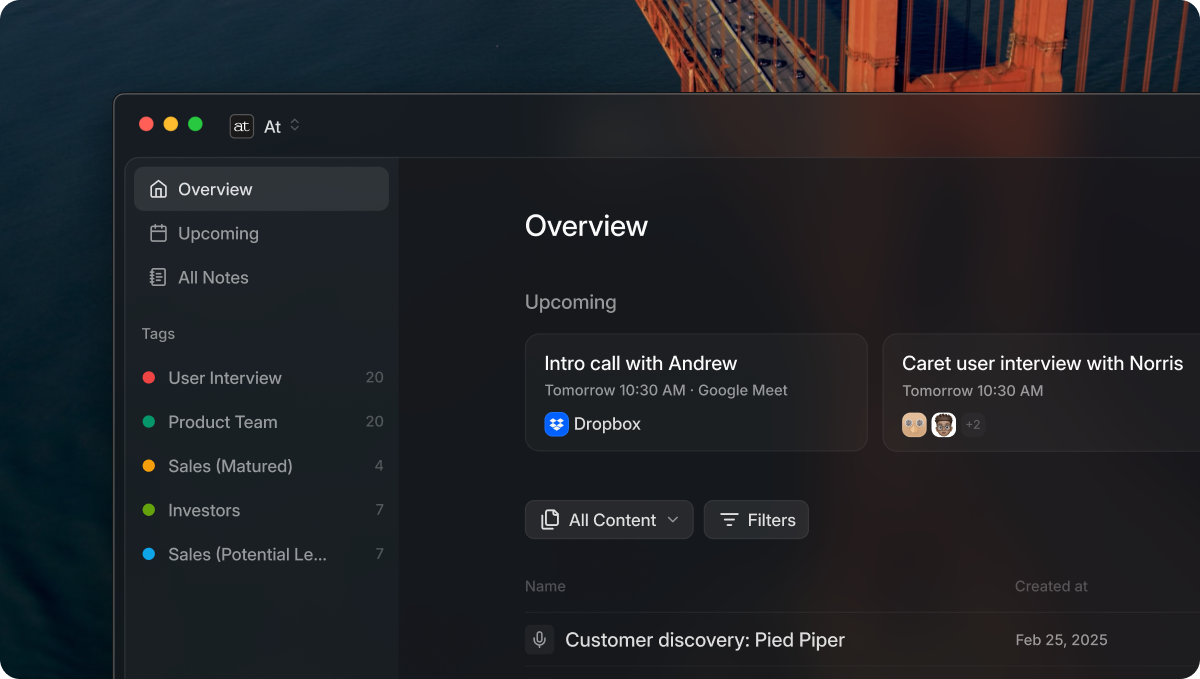Click the funnel icon inside Filters button
This screenshot has height=679, width=1200.
[x=729, y=519]
